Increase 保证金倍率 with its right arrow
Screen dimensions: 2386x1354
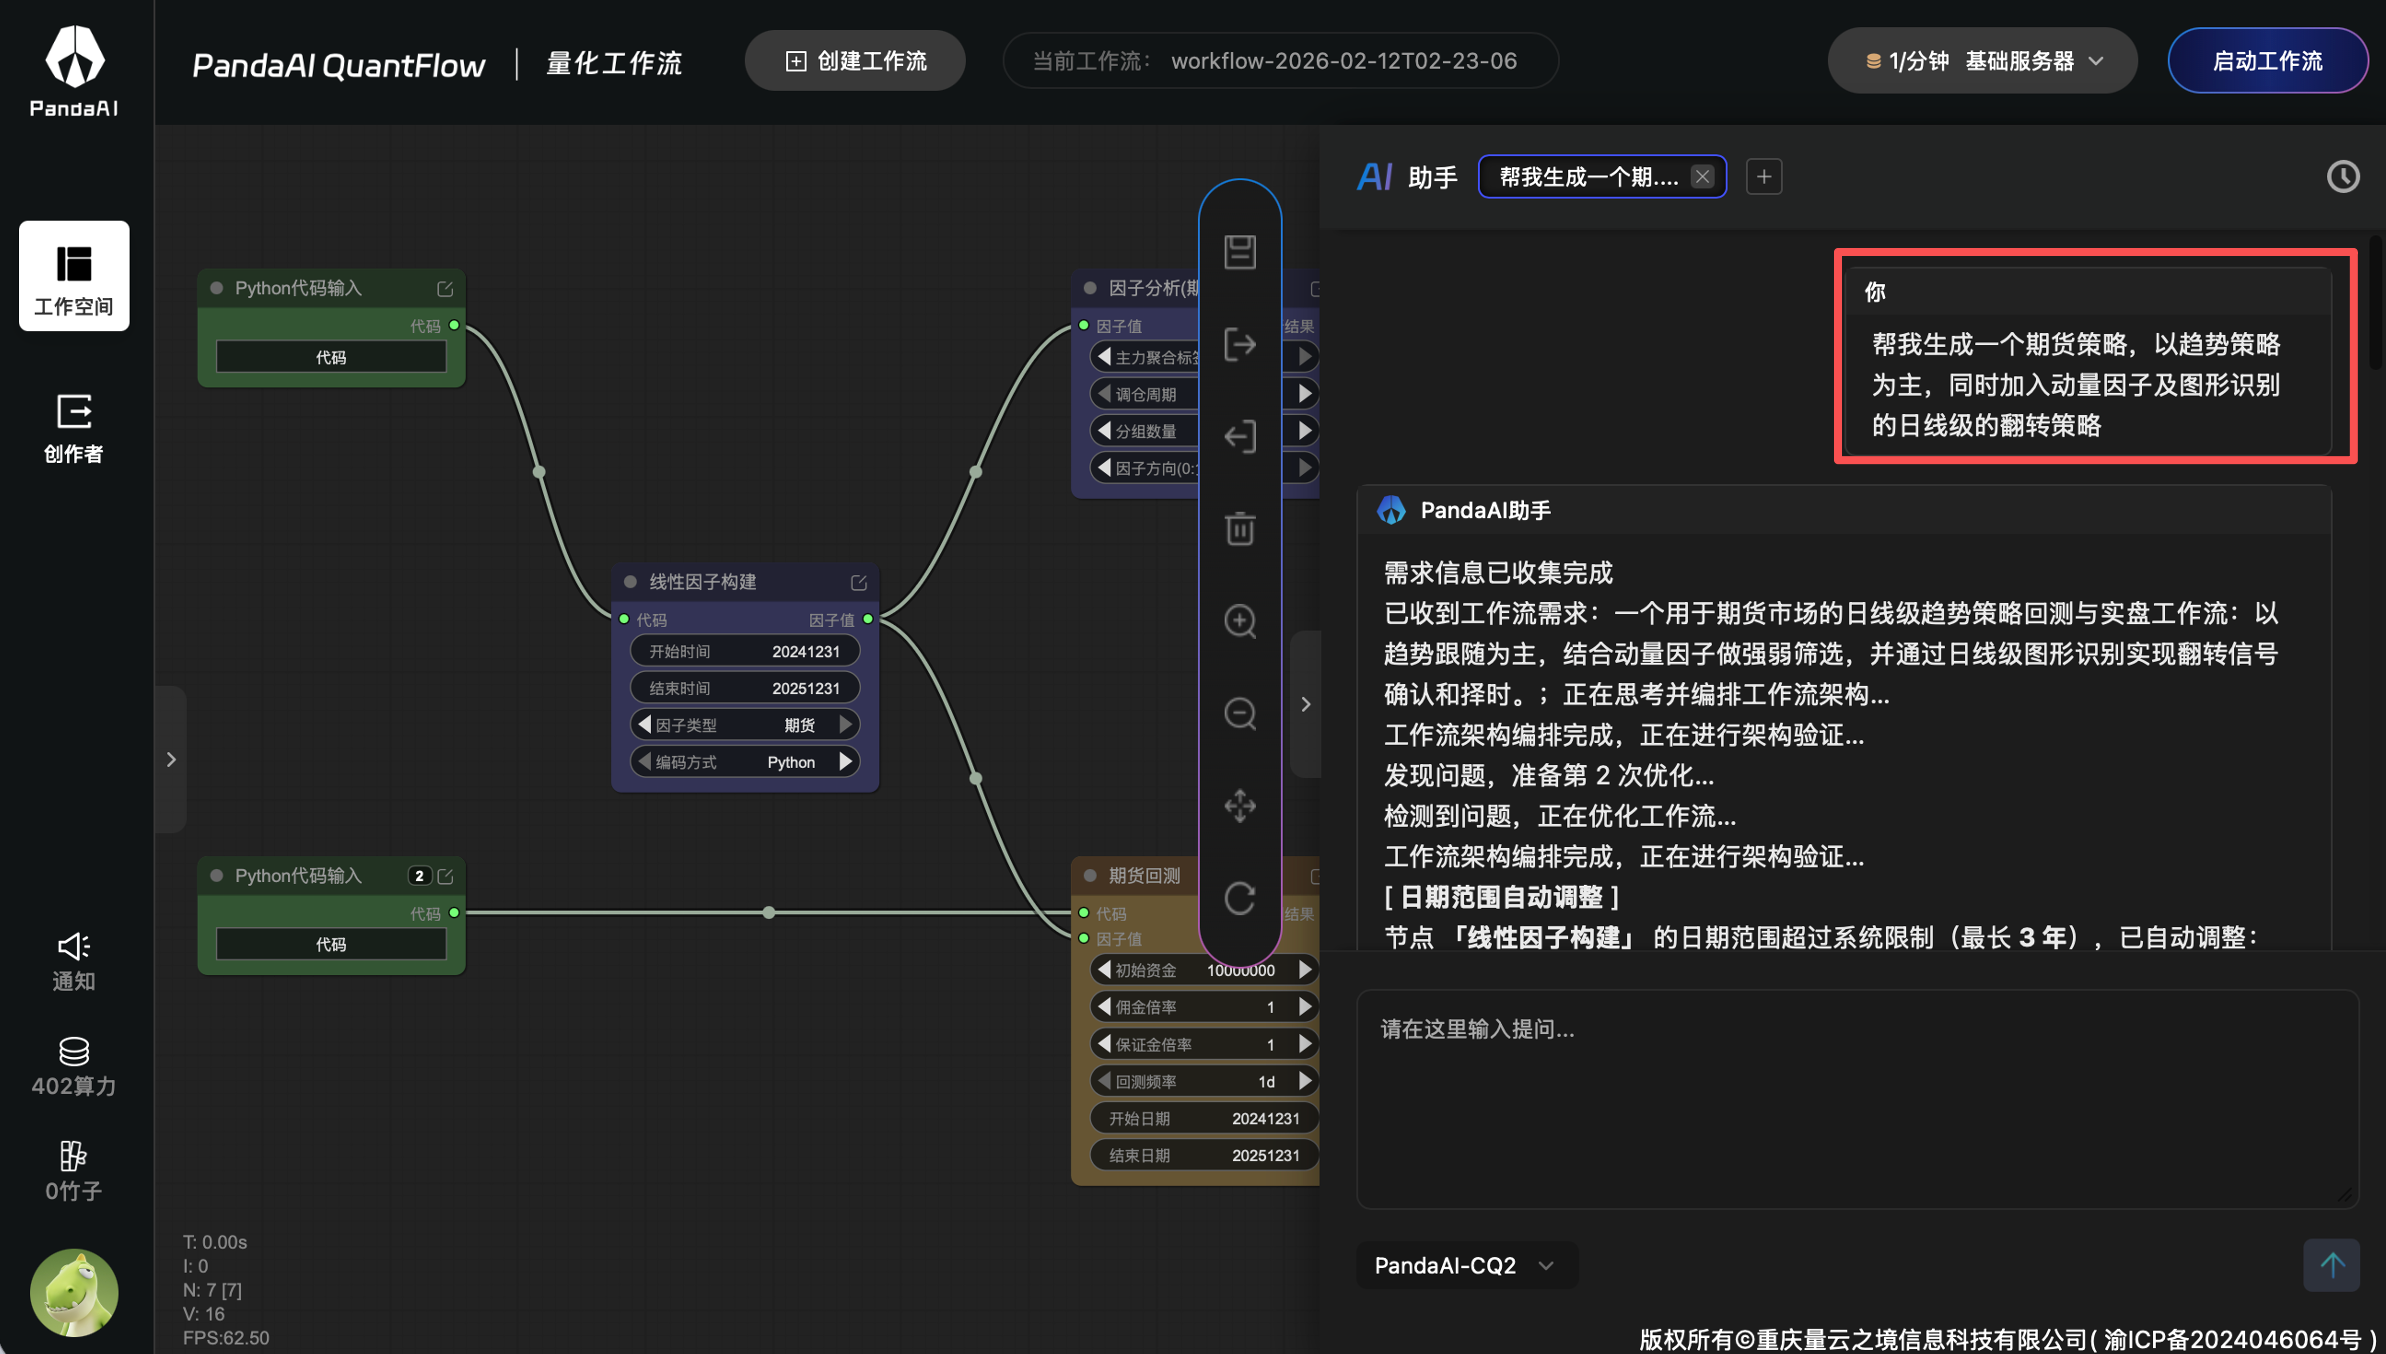1305,1044
